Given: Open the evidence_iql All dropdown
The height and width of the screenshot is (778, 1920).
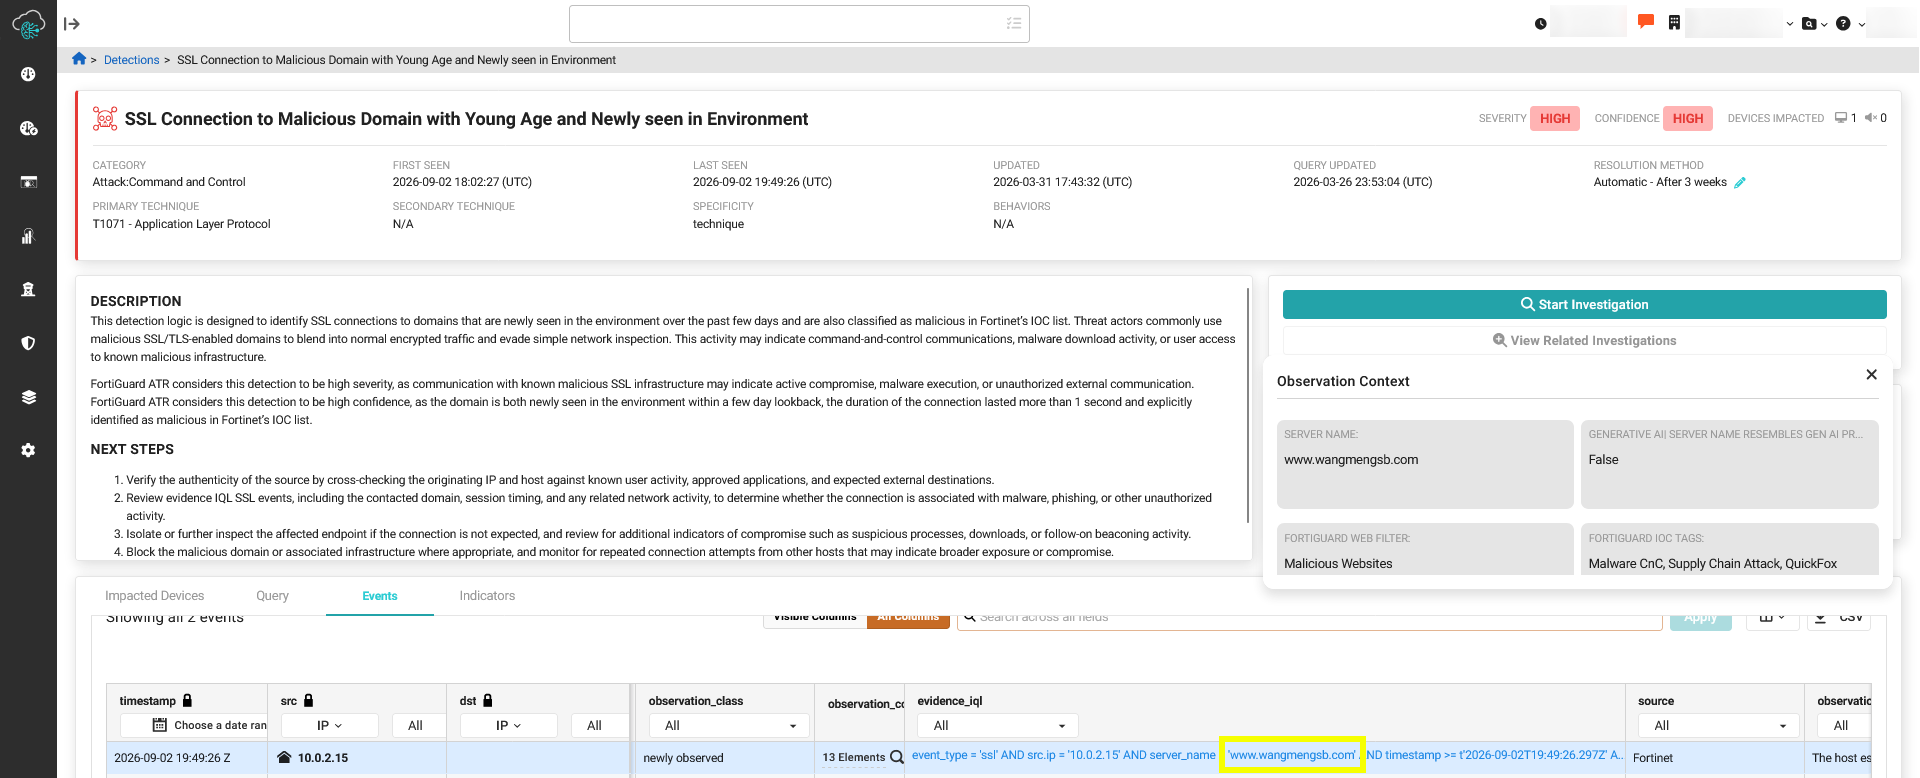Looking at the screenshot, I should click(x=998, y=726).
